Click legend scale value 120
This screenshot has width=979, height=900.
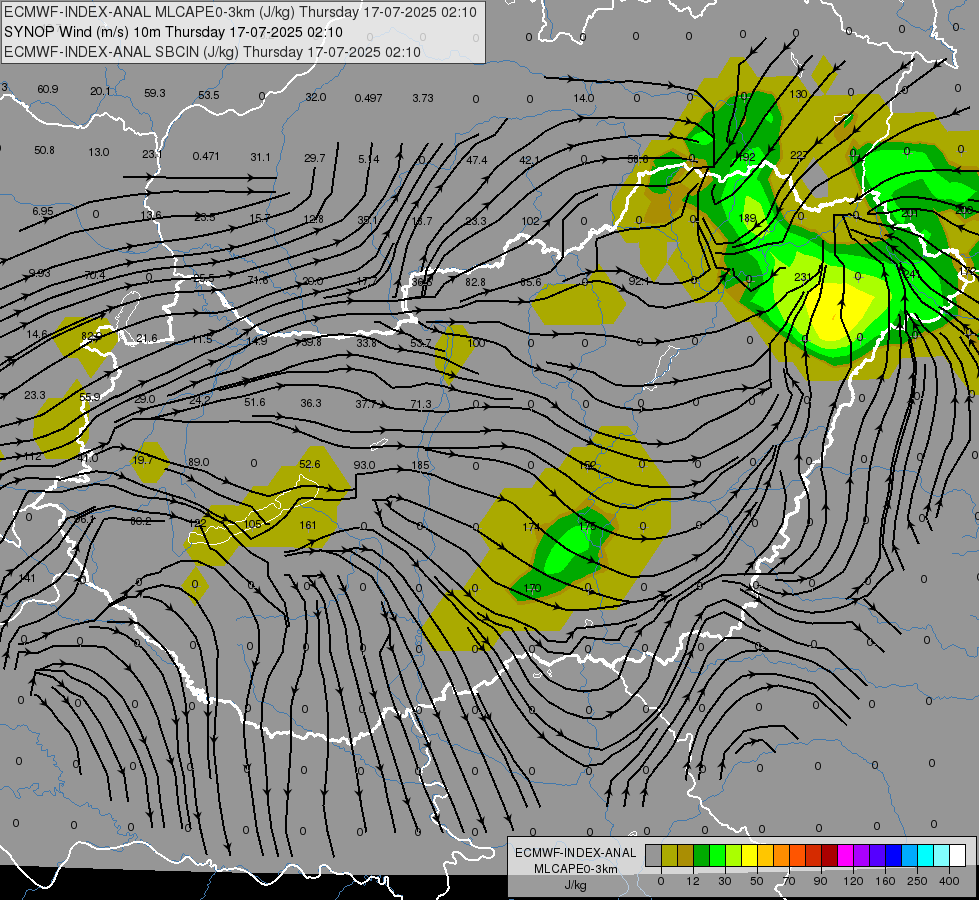pyautogui.click(x=853, y=881)
